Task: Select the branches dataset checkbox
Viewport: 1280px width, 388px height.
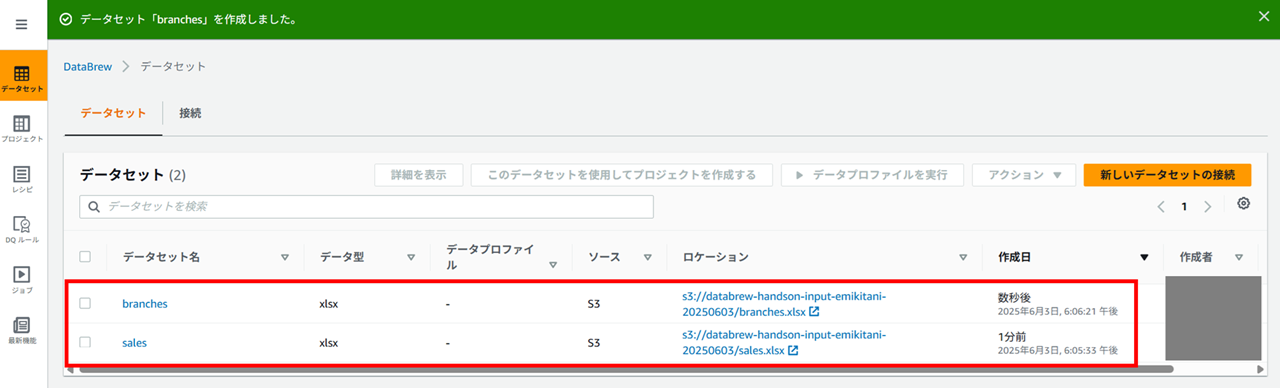Action: click(x=85, y=303)
